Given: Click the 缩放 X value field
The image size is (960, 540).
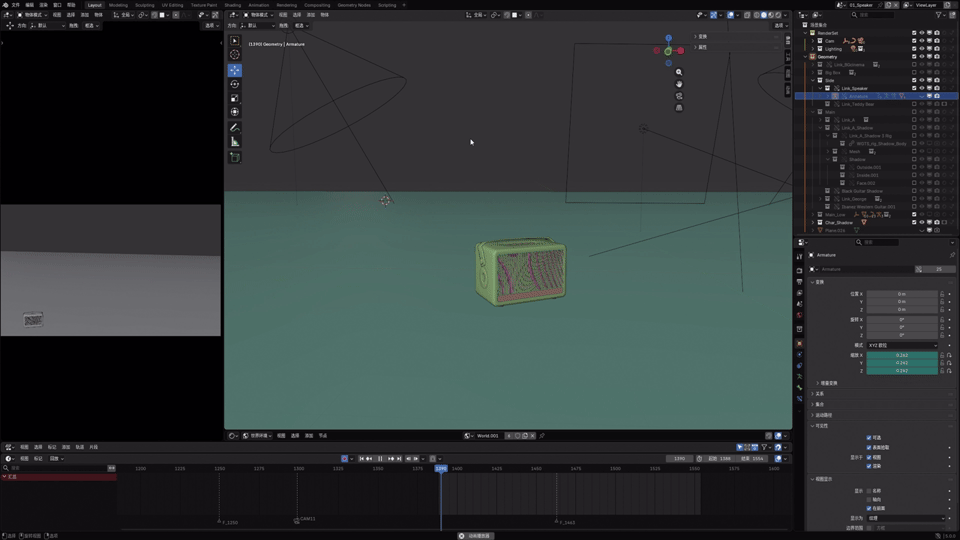Looking at the screenshot, I should (x=902, y=355).
